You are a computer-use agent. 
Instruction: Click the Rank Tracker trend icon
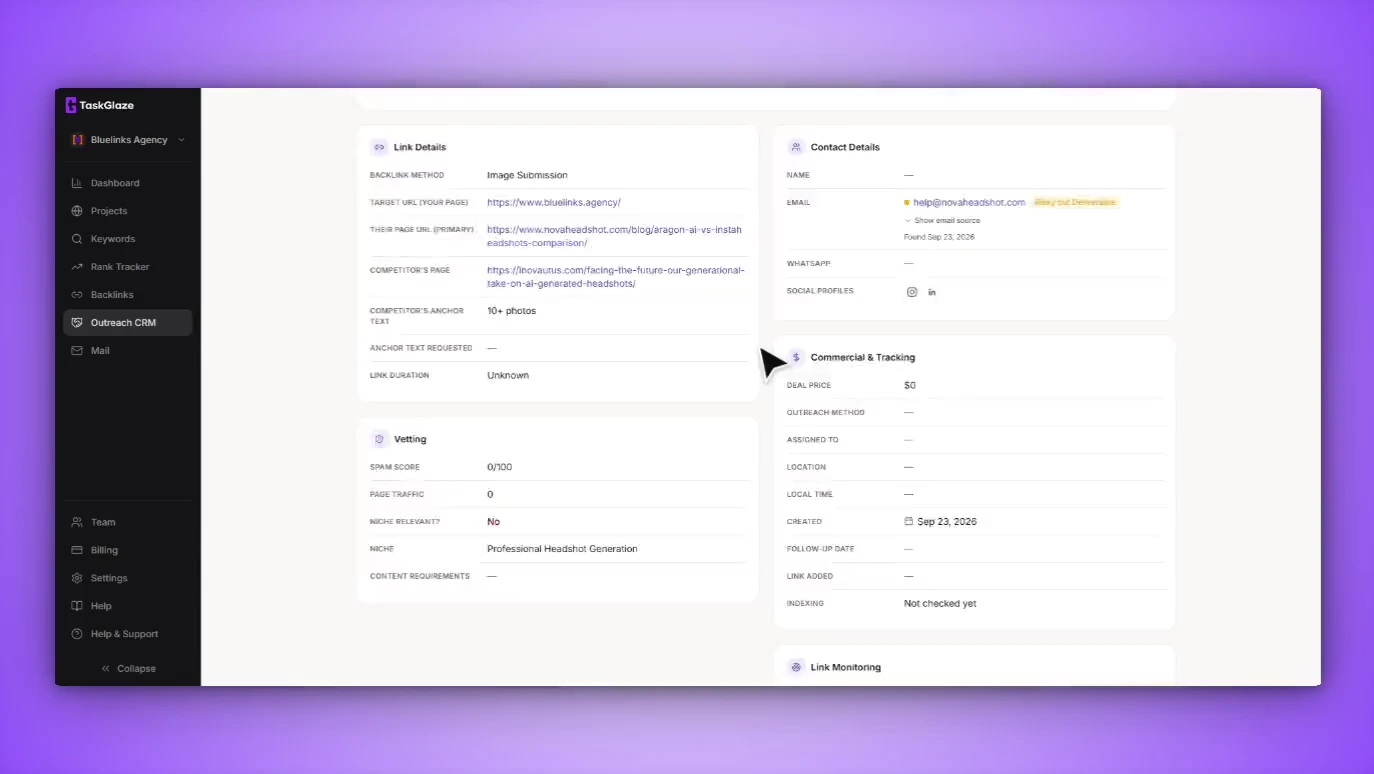tap(77, 267)
